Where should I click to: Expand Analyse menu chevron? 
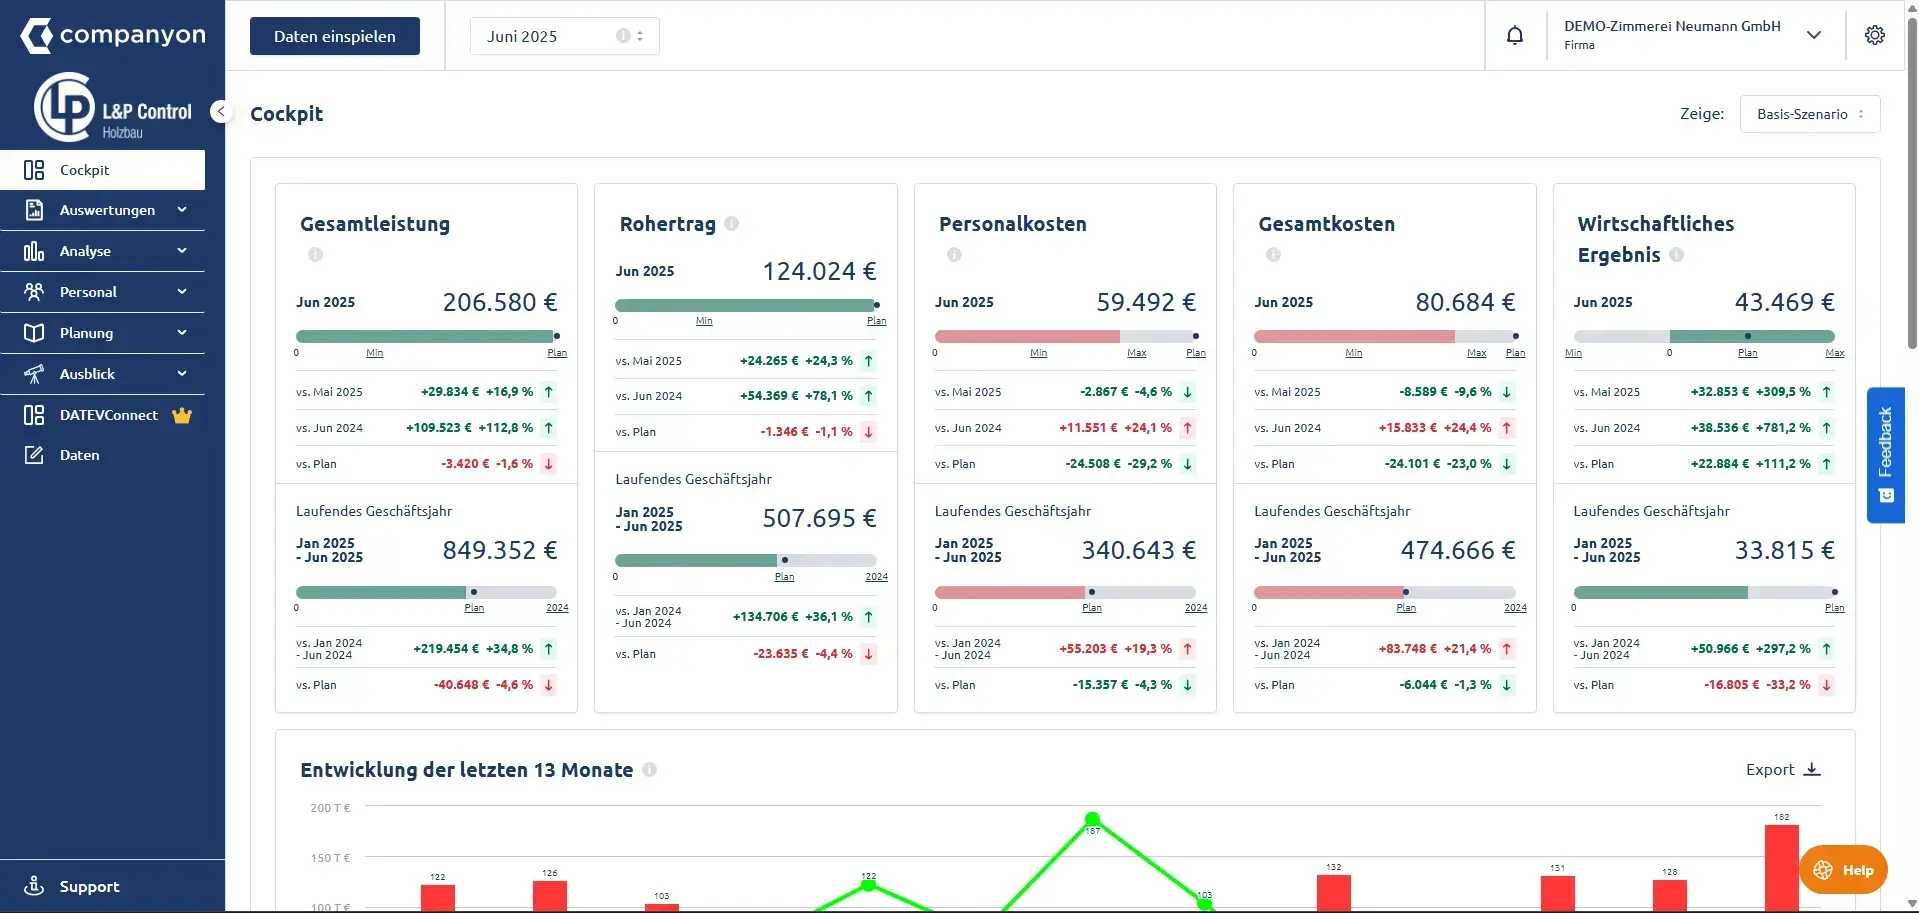tap(182, 251)
